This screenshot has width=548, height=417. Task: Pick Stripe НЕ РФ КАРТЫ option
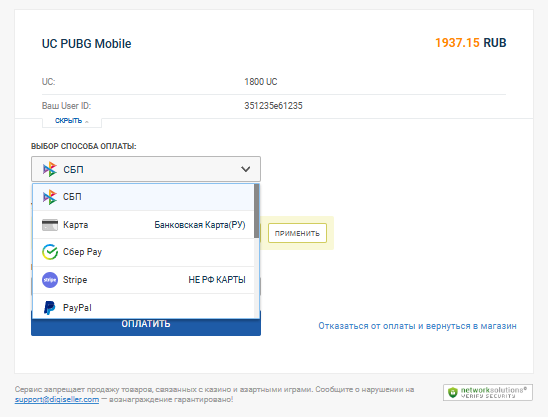coord(143,280)
